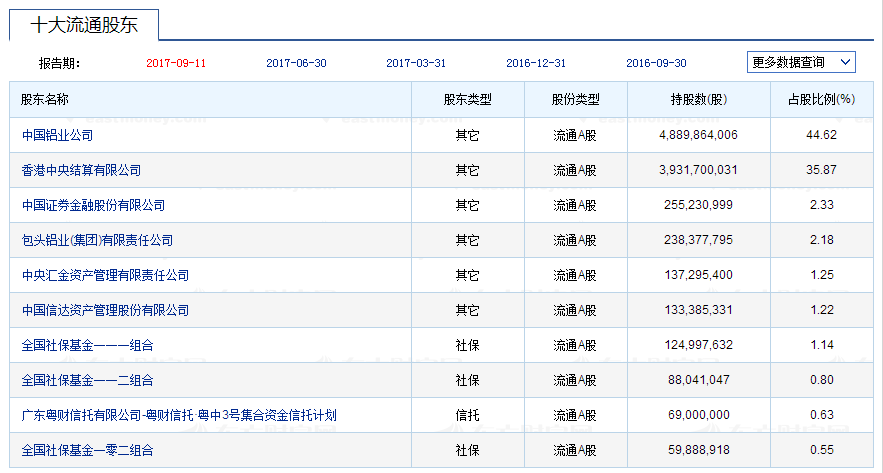Open 包头铝业(集团)有限责任公司 link
Viewport: 883px width, 473px height.
pos(97,240)
